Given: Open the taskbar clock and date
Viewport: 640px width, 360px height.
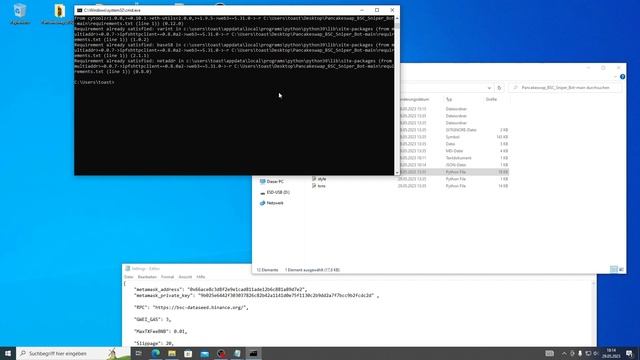Looking at the screenshot, I should click(x=611, y=353).
